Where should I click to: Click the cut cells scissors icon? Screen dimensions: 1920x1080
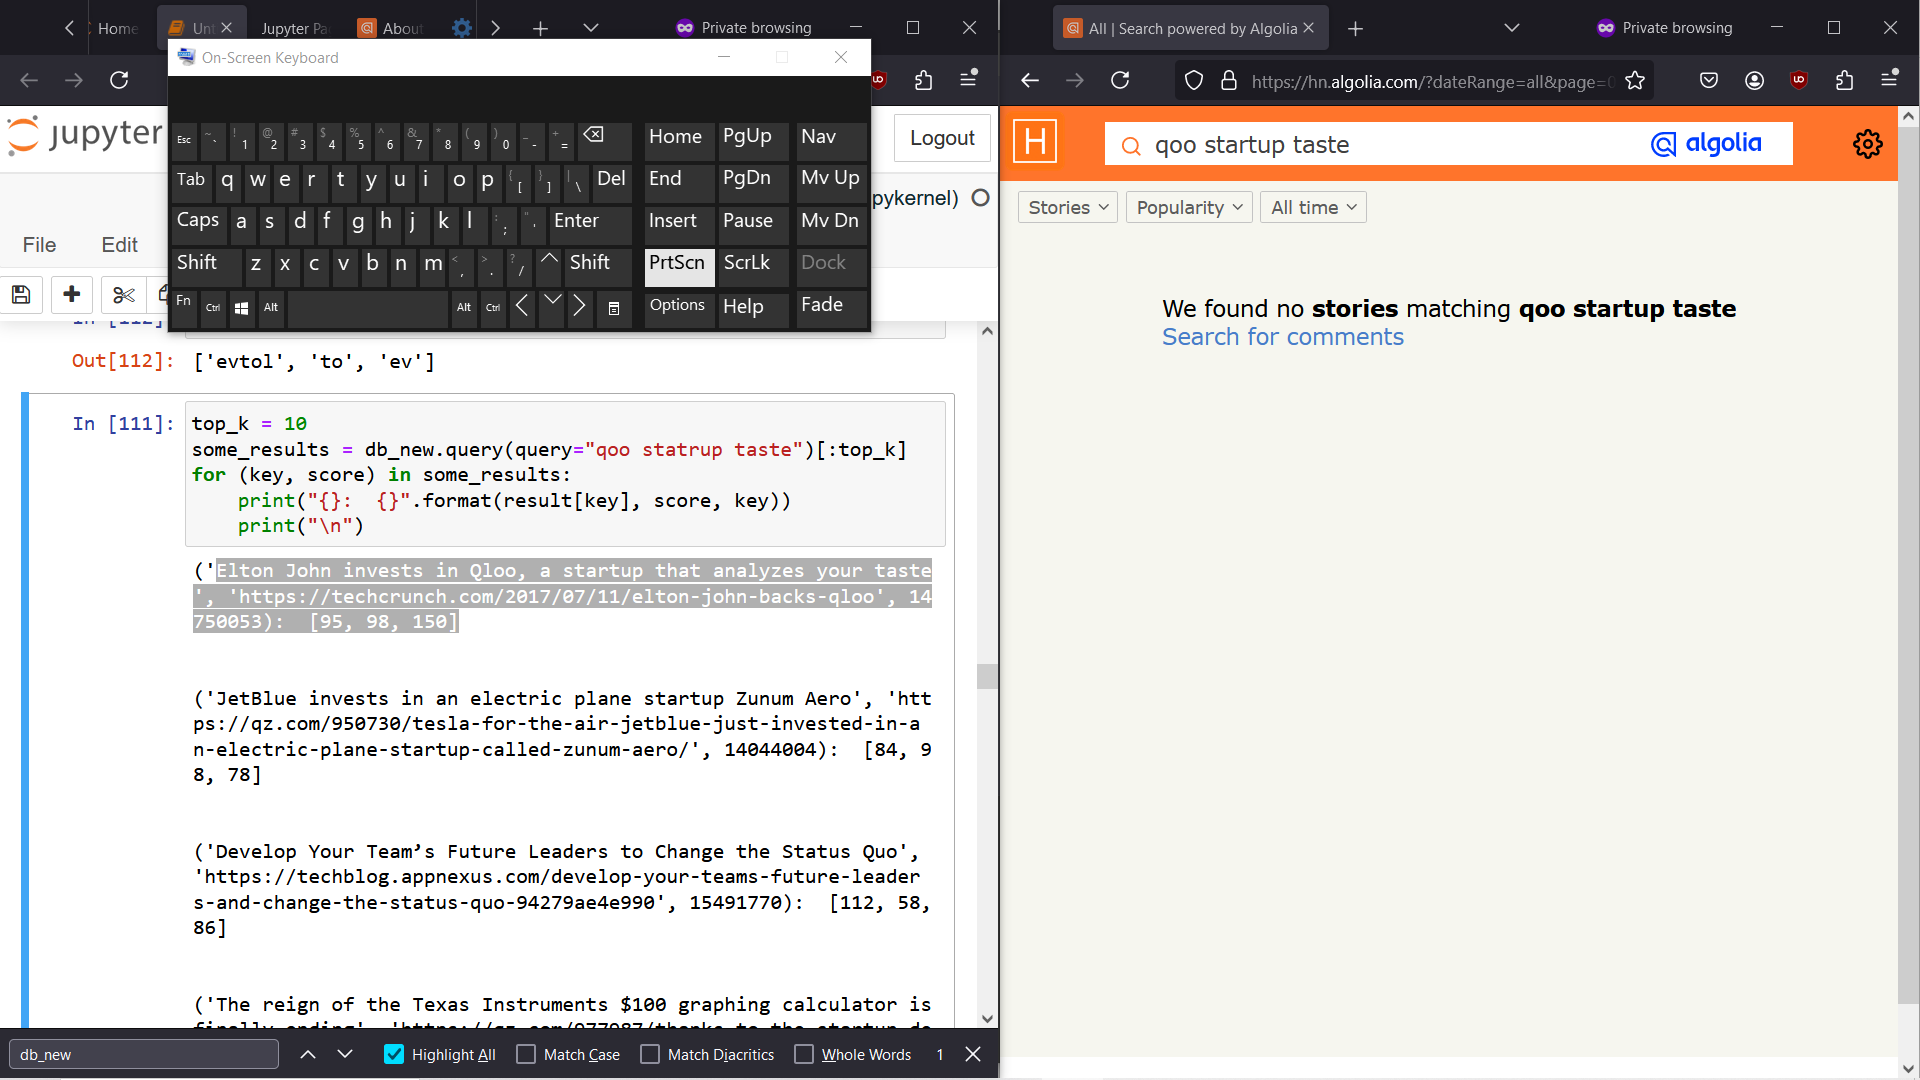pos(123,294)
